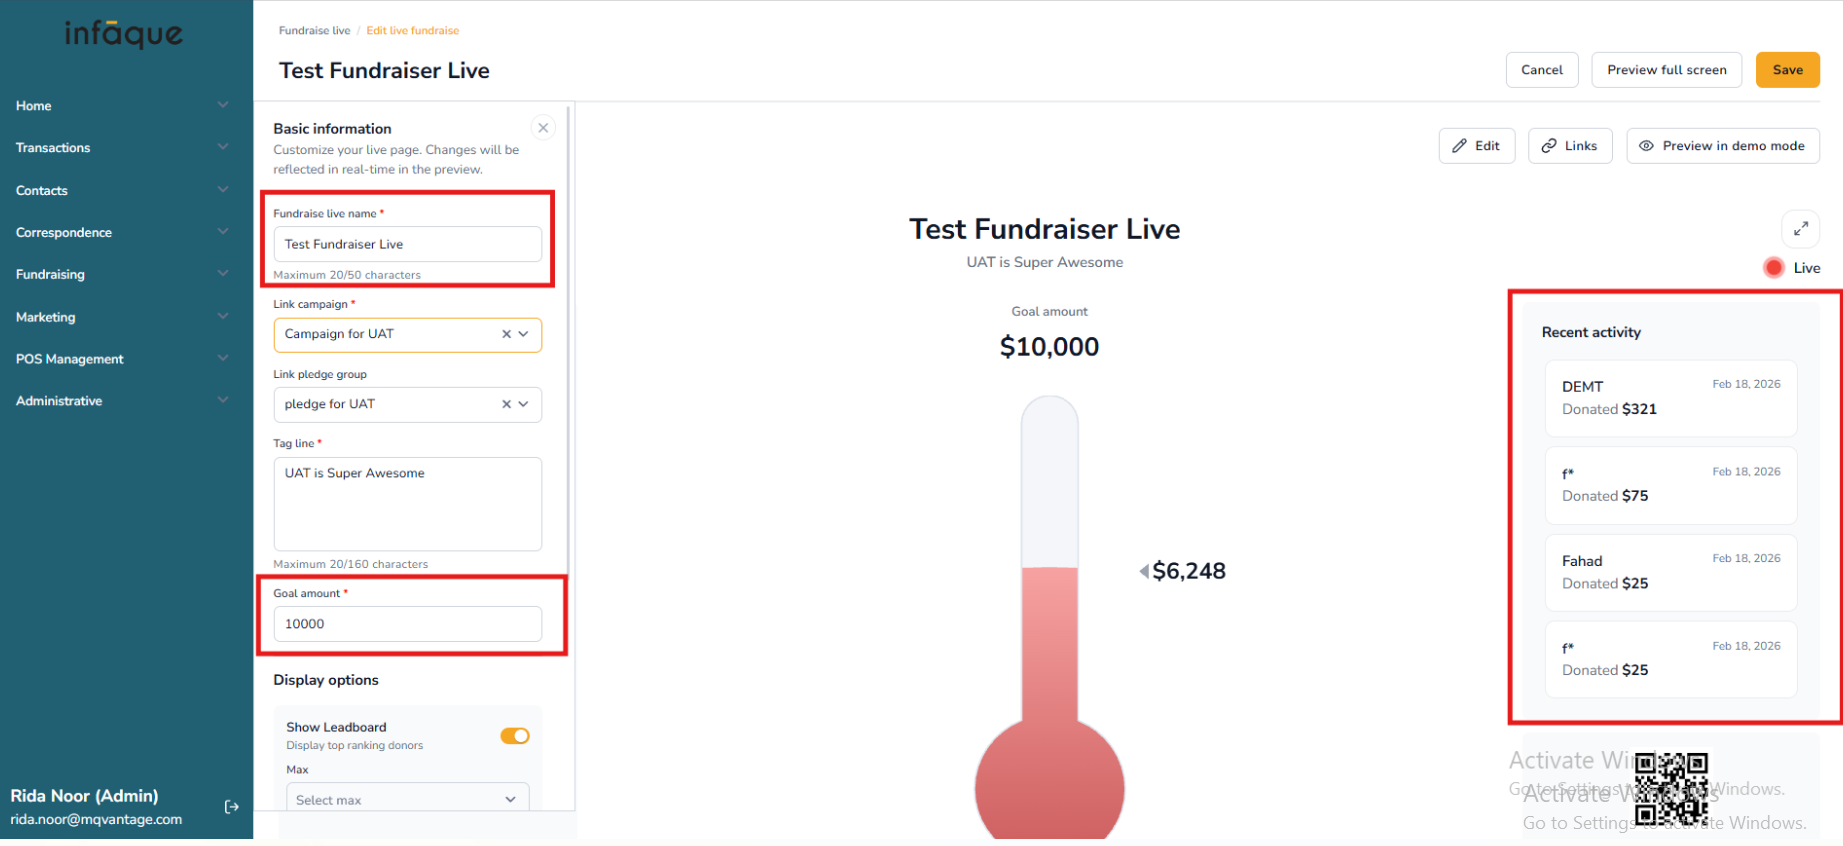Open the Link pledge group dropdown
Viewport: 1843px width, 846px height.
[x=524, y=404]
